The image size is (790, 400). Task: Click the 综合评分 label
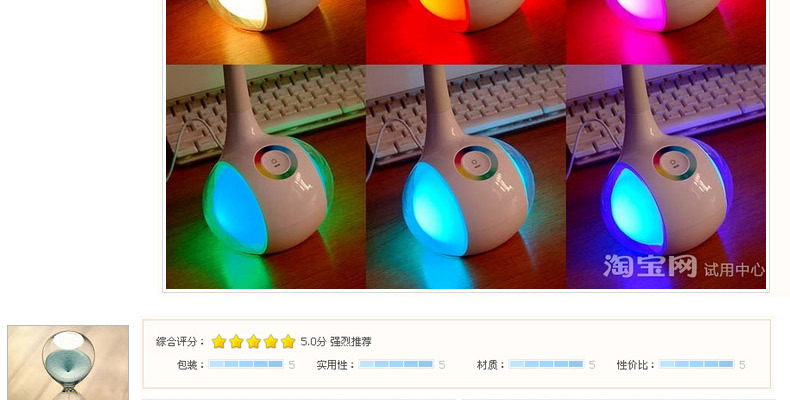click(177, 342)
